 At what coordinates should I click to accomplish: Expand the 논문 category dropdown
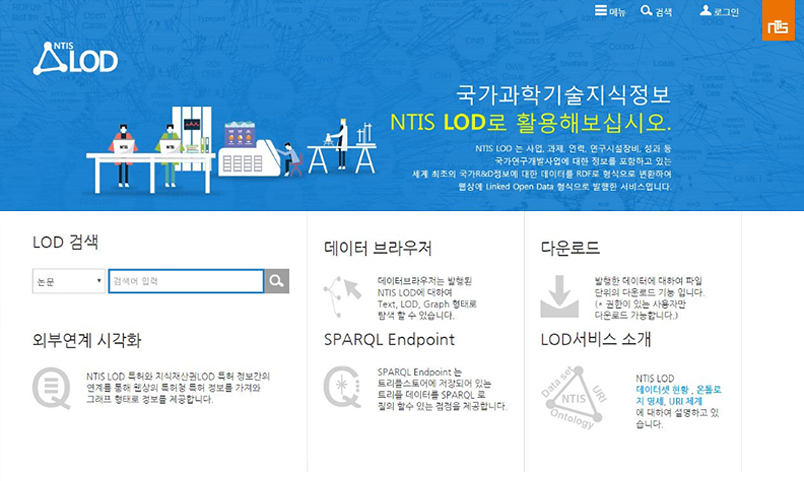click(x=69, y=281)
